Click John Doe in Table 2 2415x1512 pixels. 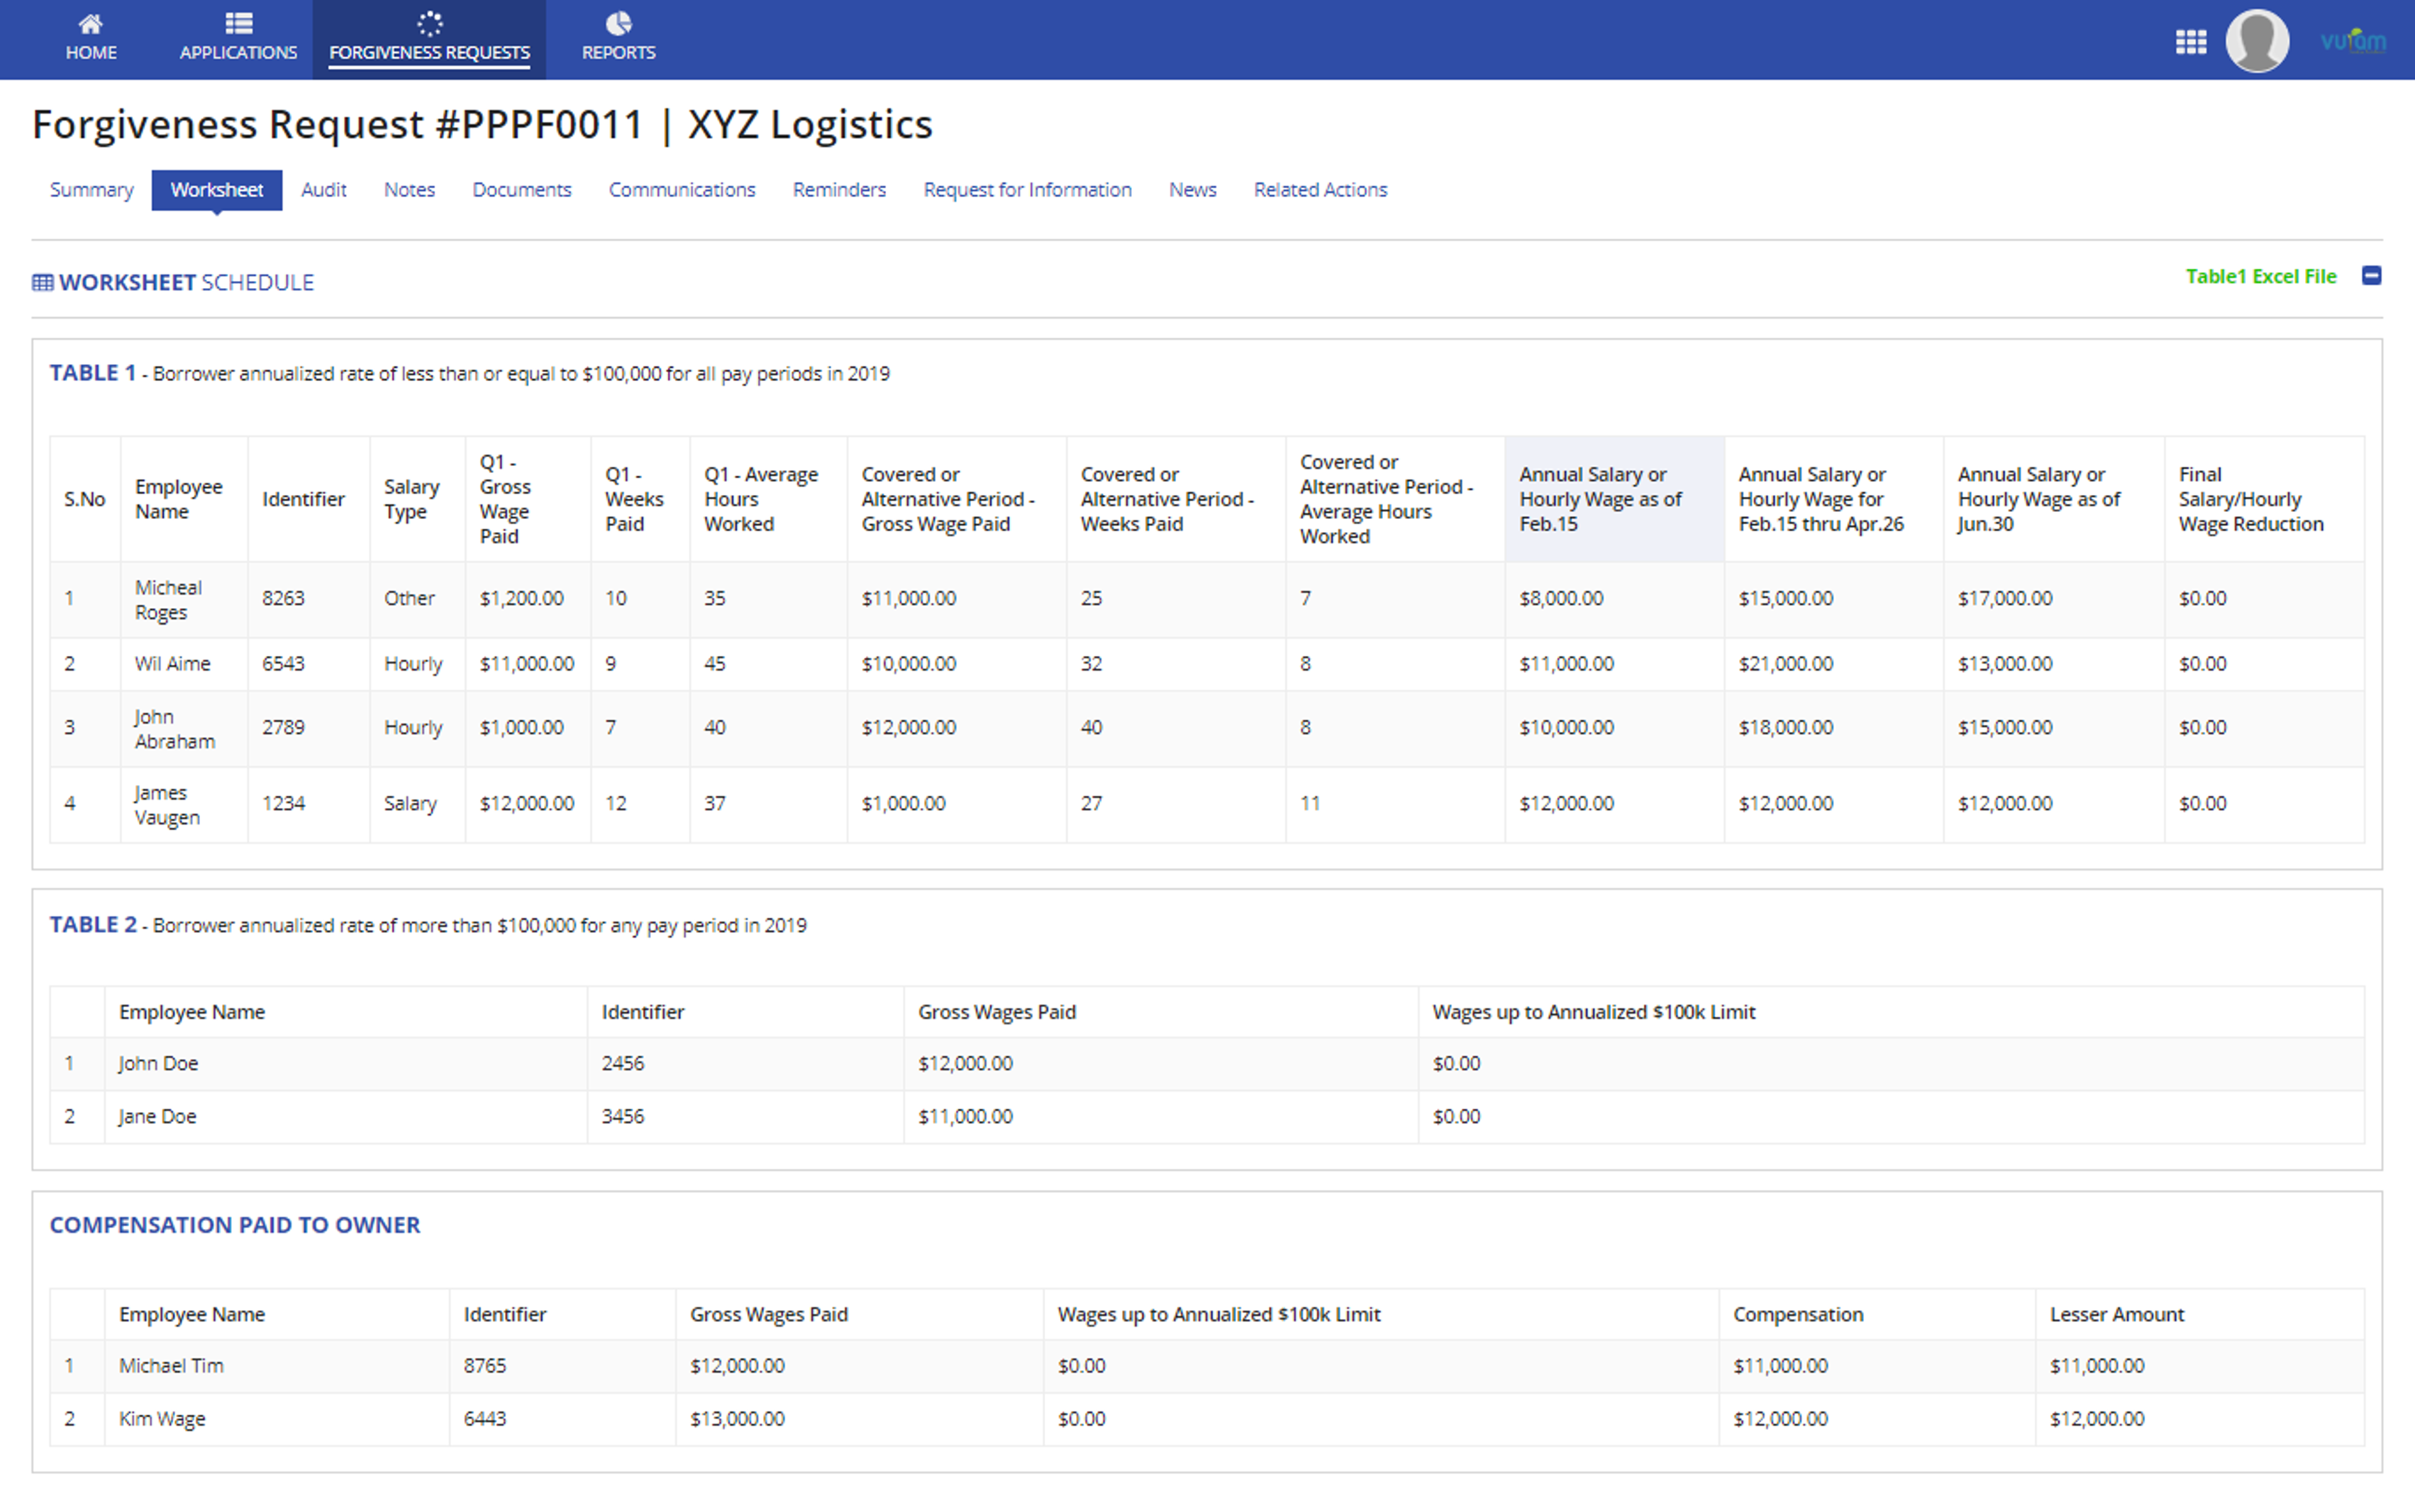(x=158, y=1064)
